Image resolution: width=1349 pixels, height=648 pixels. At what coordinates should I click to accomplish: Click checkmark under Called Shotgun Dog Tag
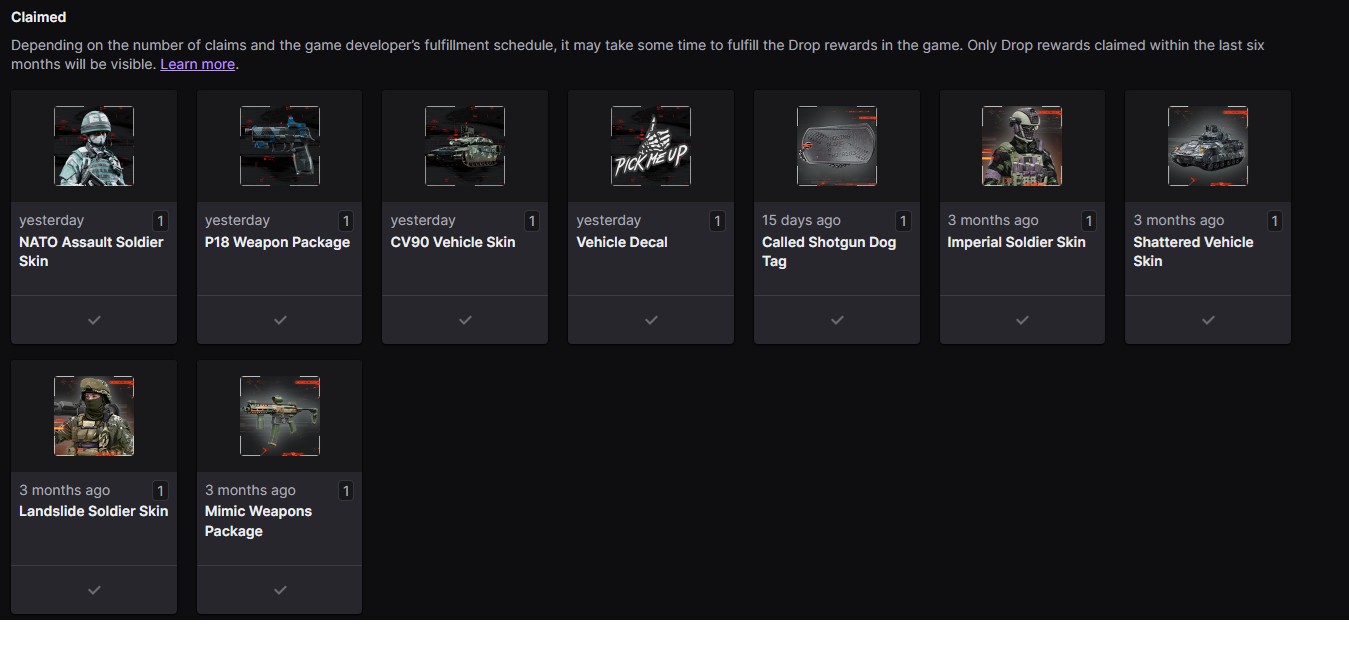tap(837, 320)
